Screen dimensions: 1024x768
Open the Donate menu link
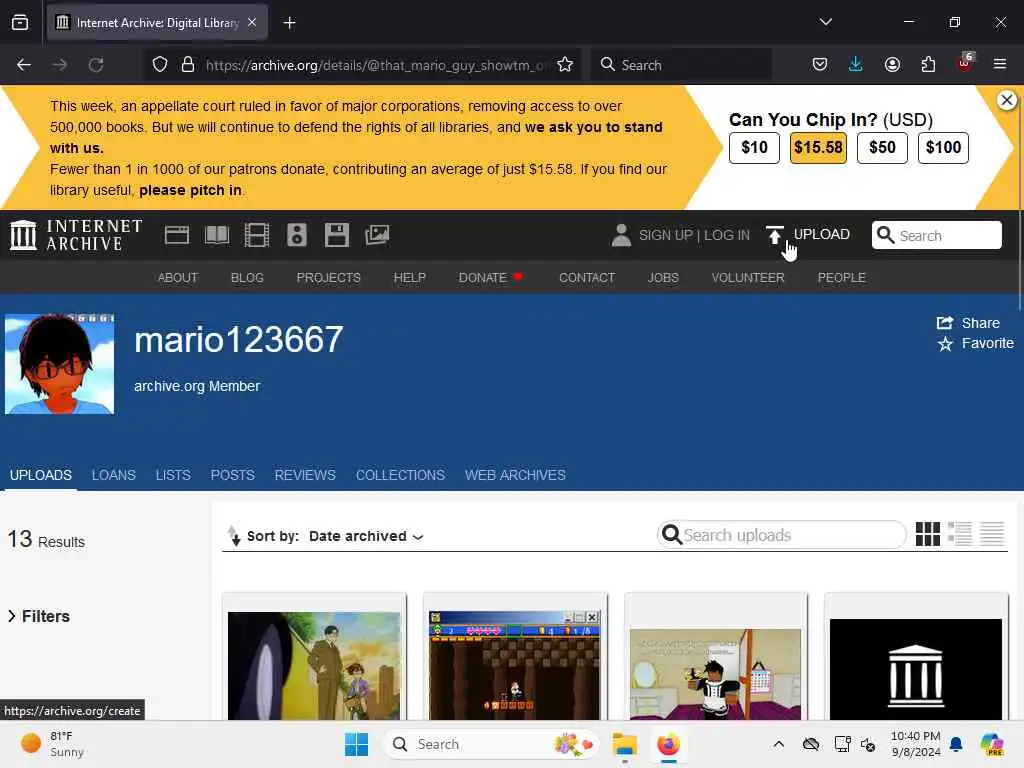point(490,278)
